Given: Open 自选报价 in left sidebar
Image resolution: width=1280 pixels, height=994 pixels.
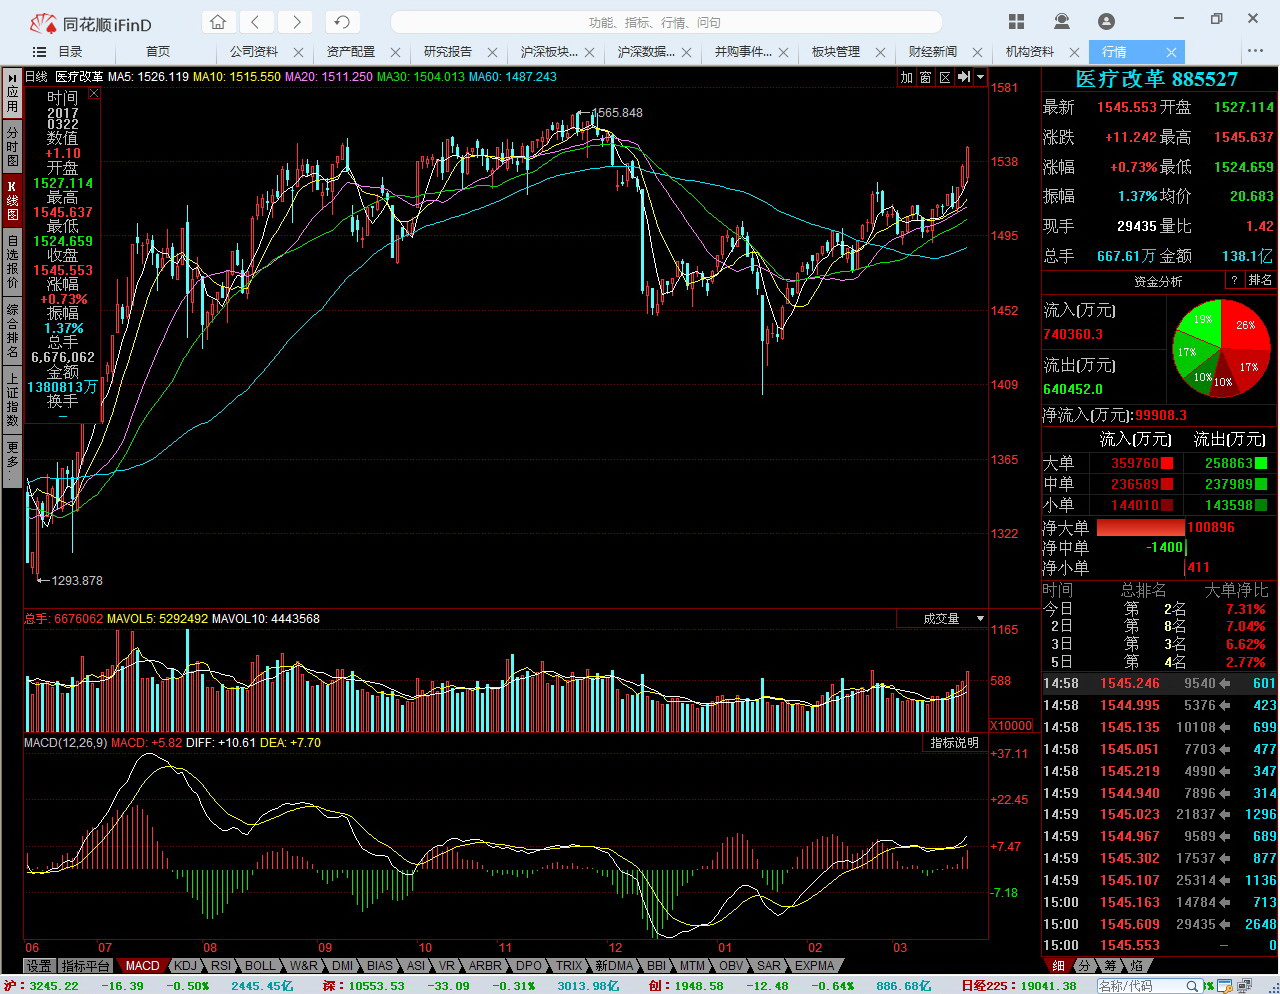Looking at the screenshot, I should 12,262.
